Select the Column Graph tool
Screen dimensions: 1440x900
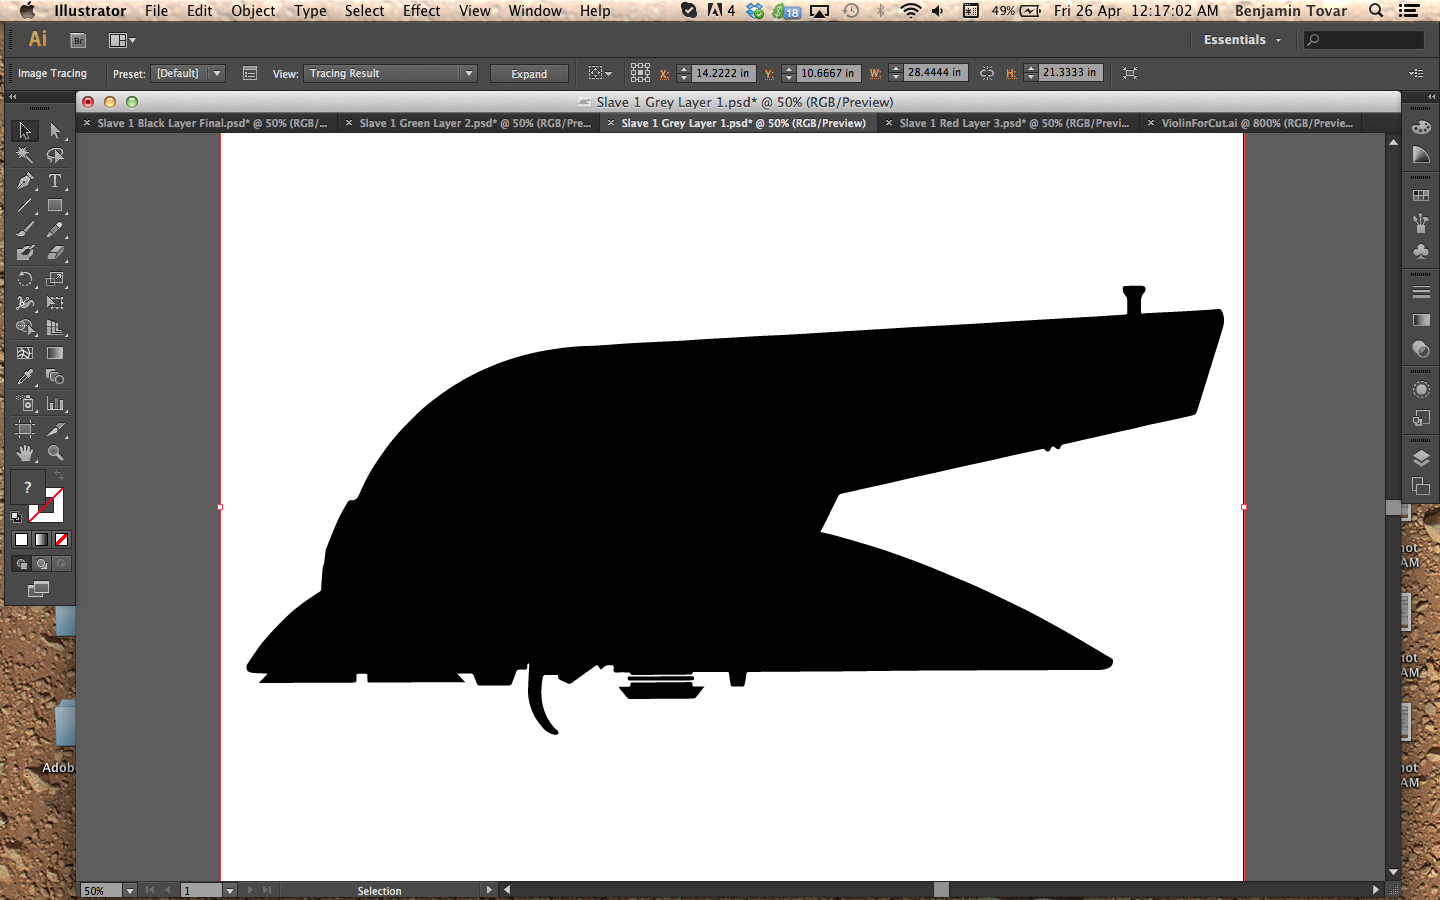[55, 403]
